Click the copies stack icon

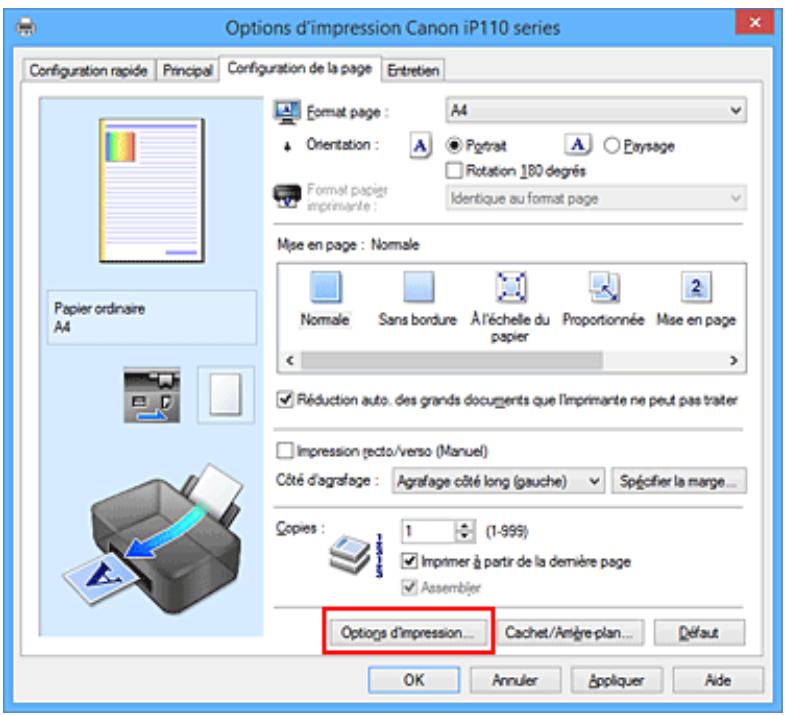(351, 554)
